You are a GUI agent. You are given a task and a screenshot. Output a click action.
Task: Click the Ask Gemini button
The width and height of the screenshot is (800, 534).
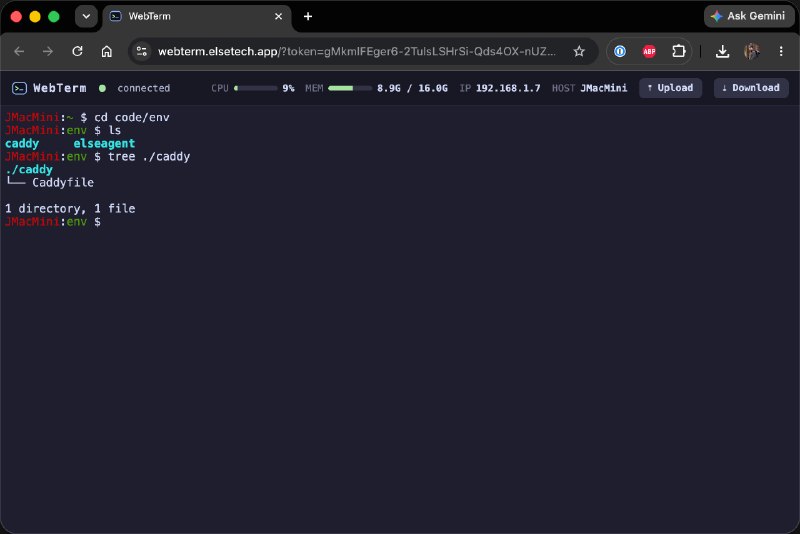[x=748, y=16]
